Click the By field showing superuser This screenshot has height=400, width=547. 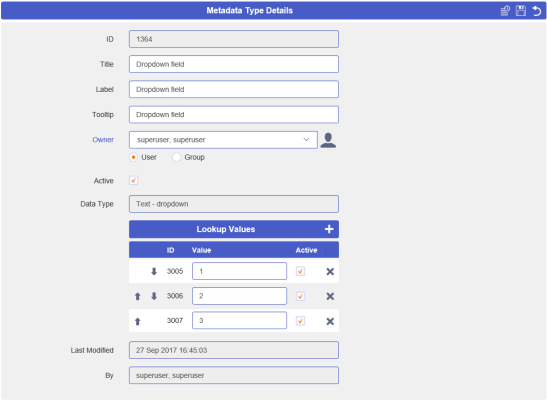coord(234,375)
